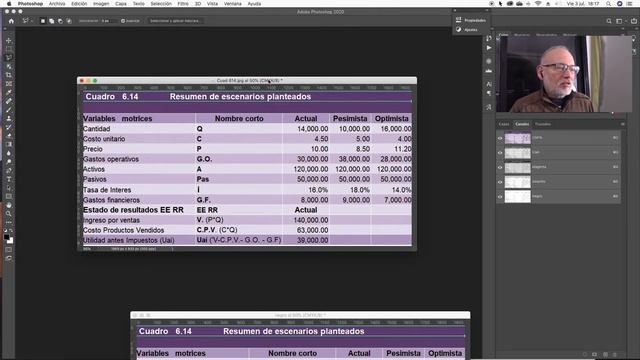Switch to the Degradados tab
This screenshot has width=640, height=360.
coord(546,35)
